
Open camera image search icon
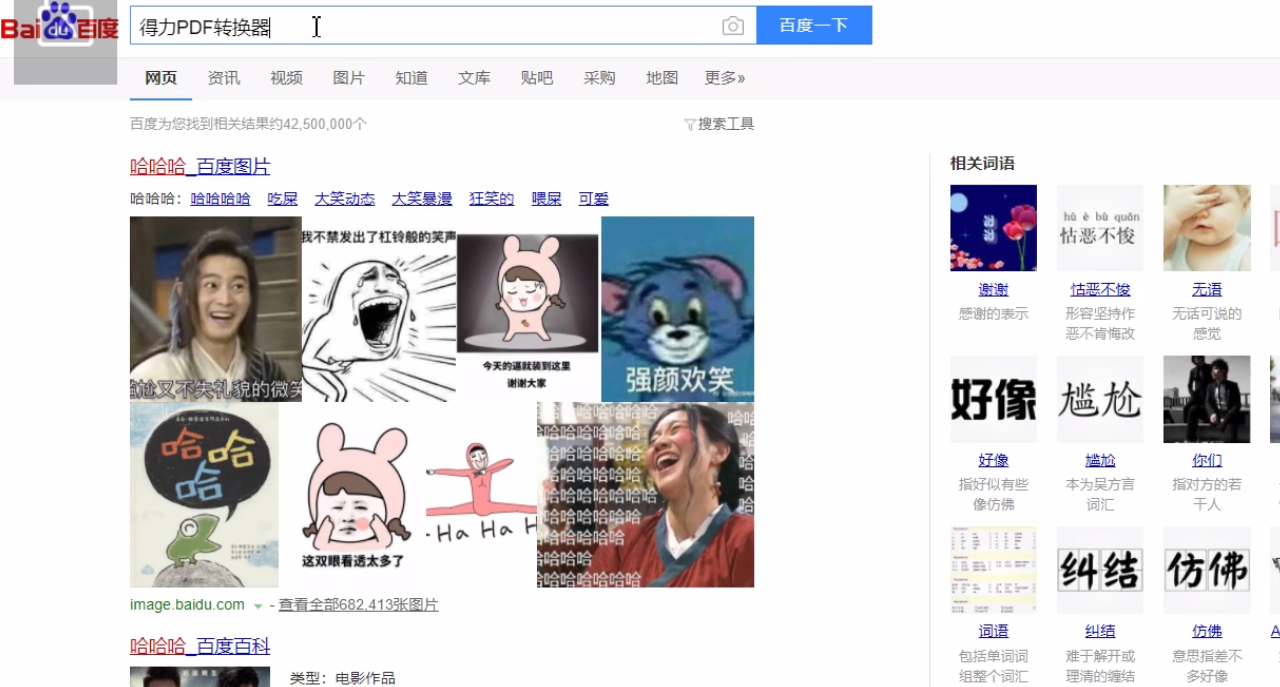(733, 26)
